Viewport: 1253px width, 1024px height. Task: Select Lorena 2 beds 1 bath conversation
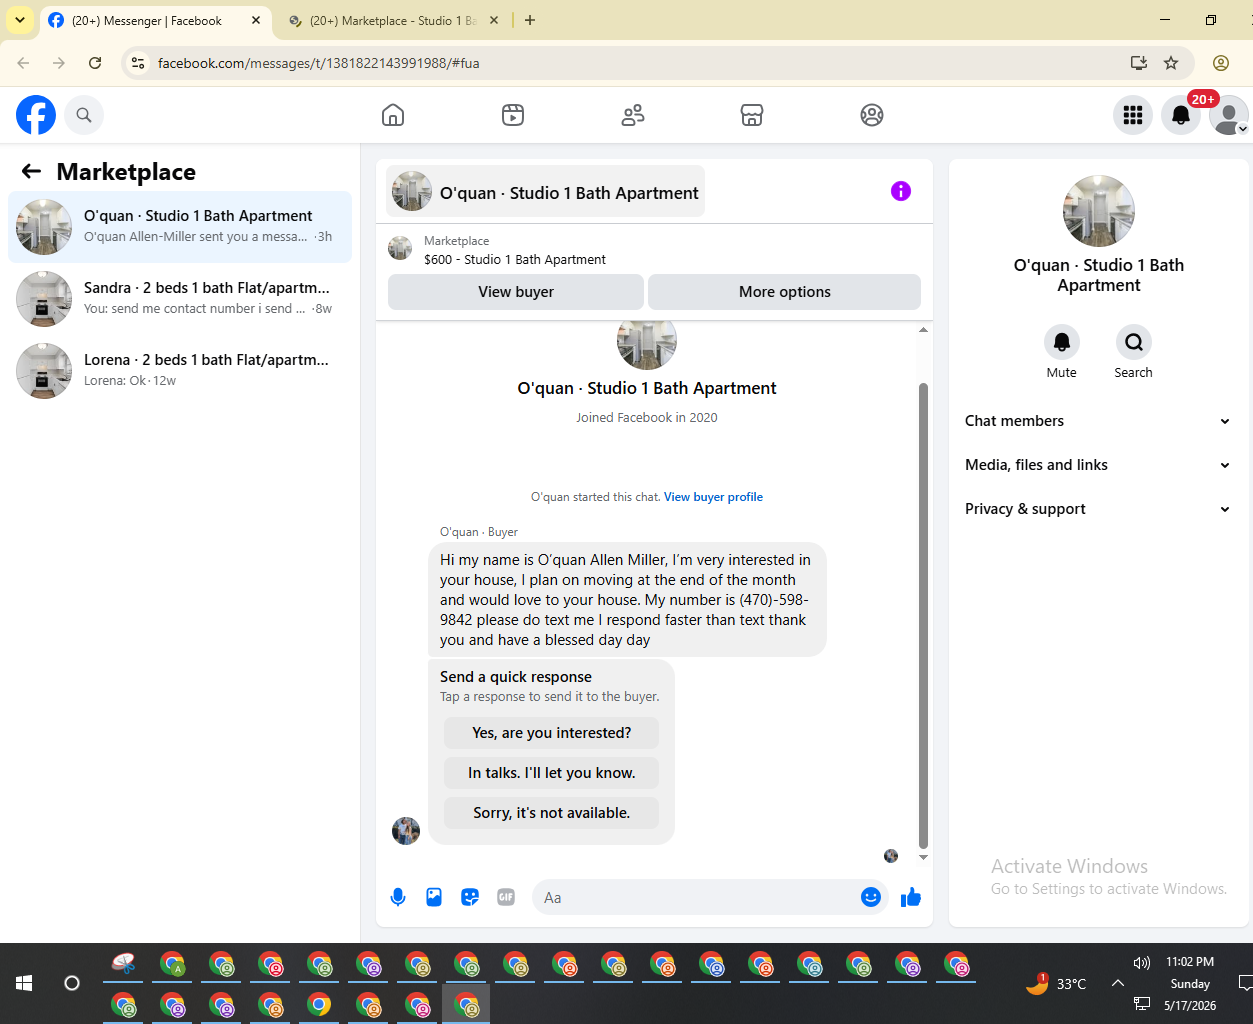click(x=180, y=371)
